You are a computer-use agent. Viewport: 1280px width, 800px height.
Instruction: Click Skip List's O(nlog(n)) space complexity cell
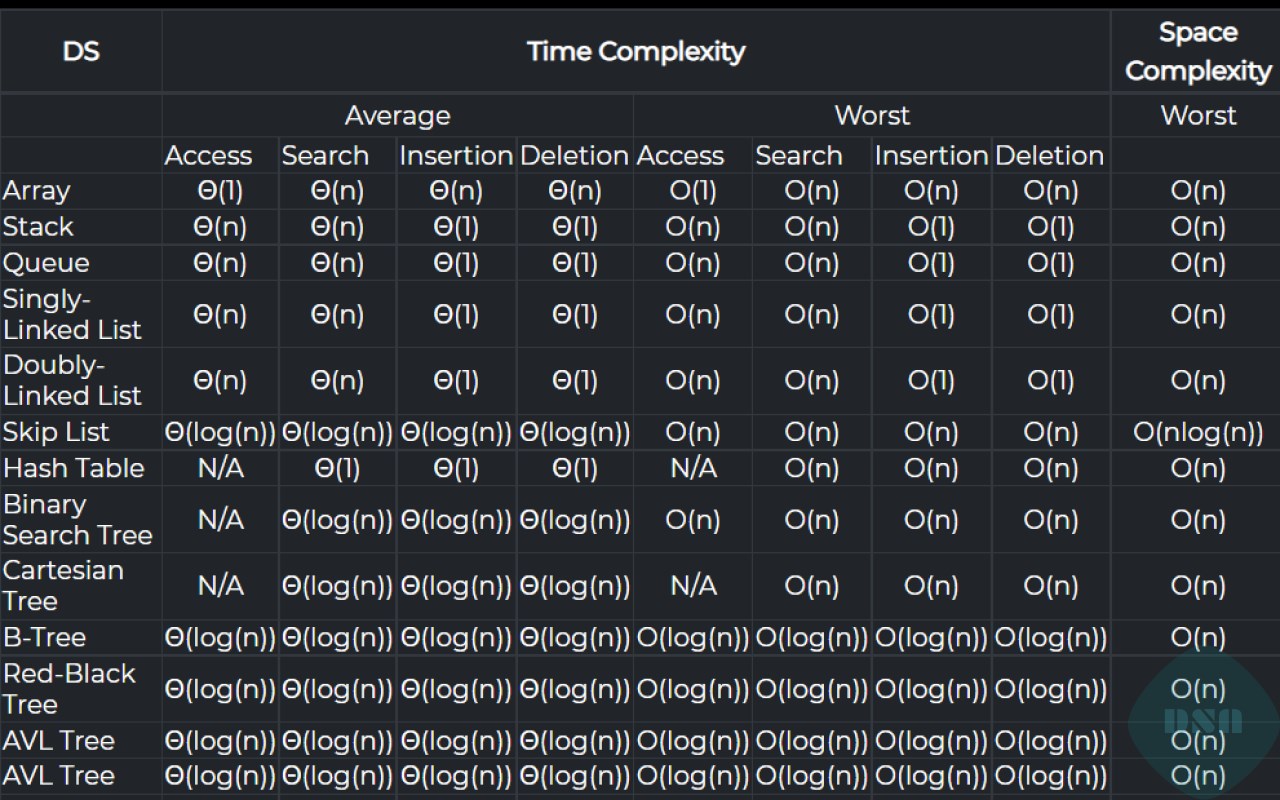click(x=1197, y=432)
